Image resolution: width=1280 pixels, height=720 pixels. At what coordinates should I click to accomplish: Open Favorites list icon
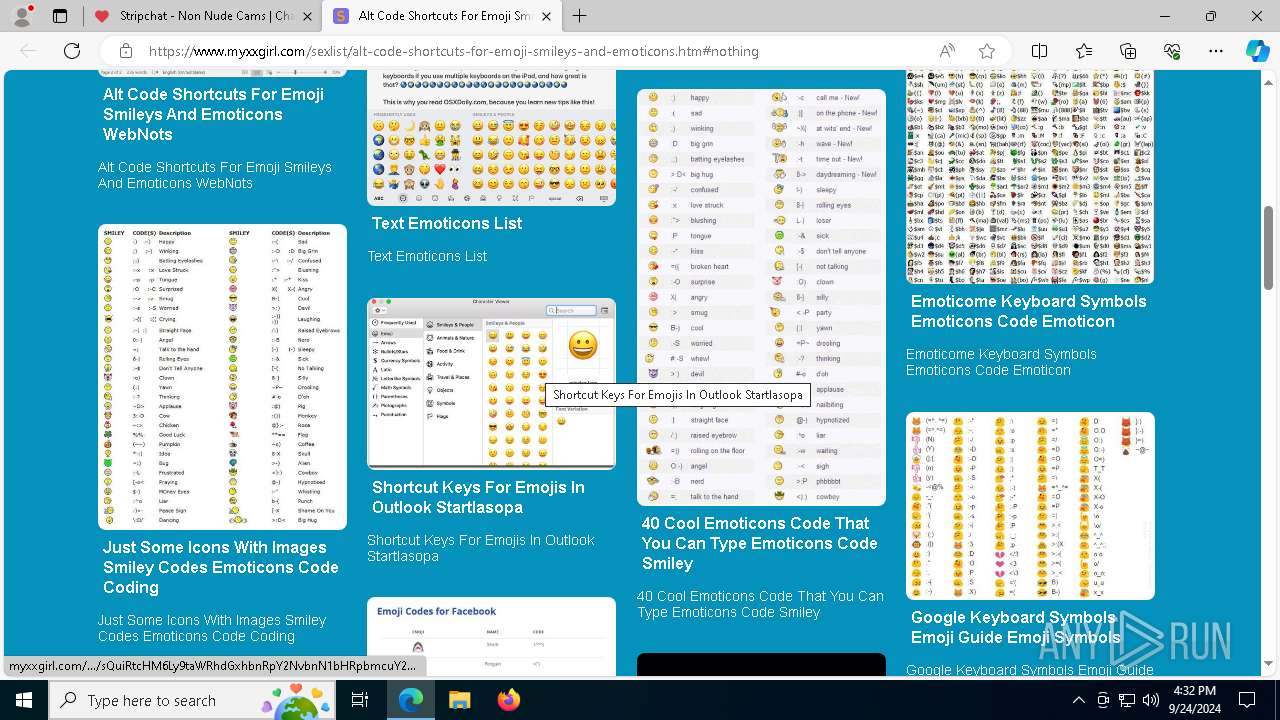tap(1084, 51)
